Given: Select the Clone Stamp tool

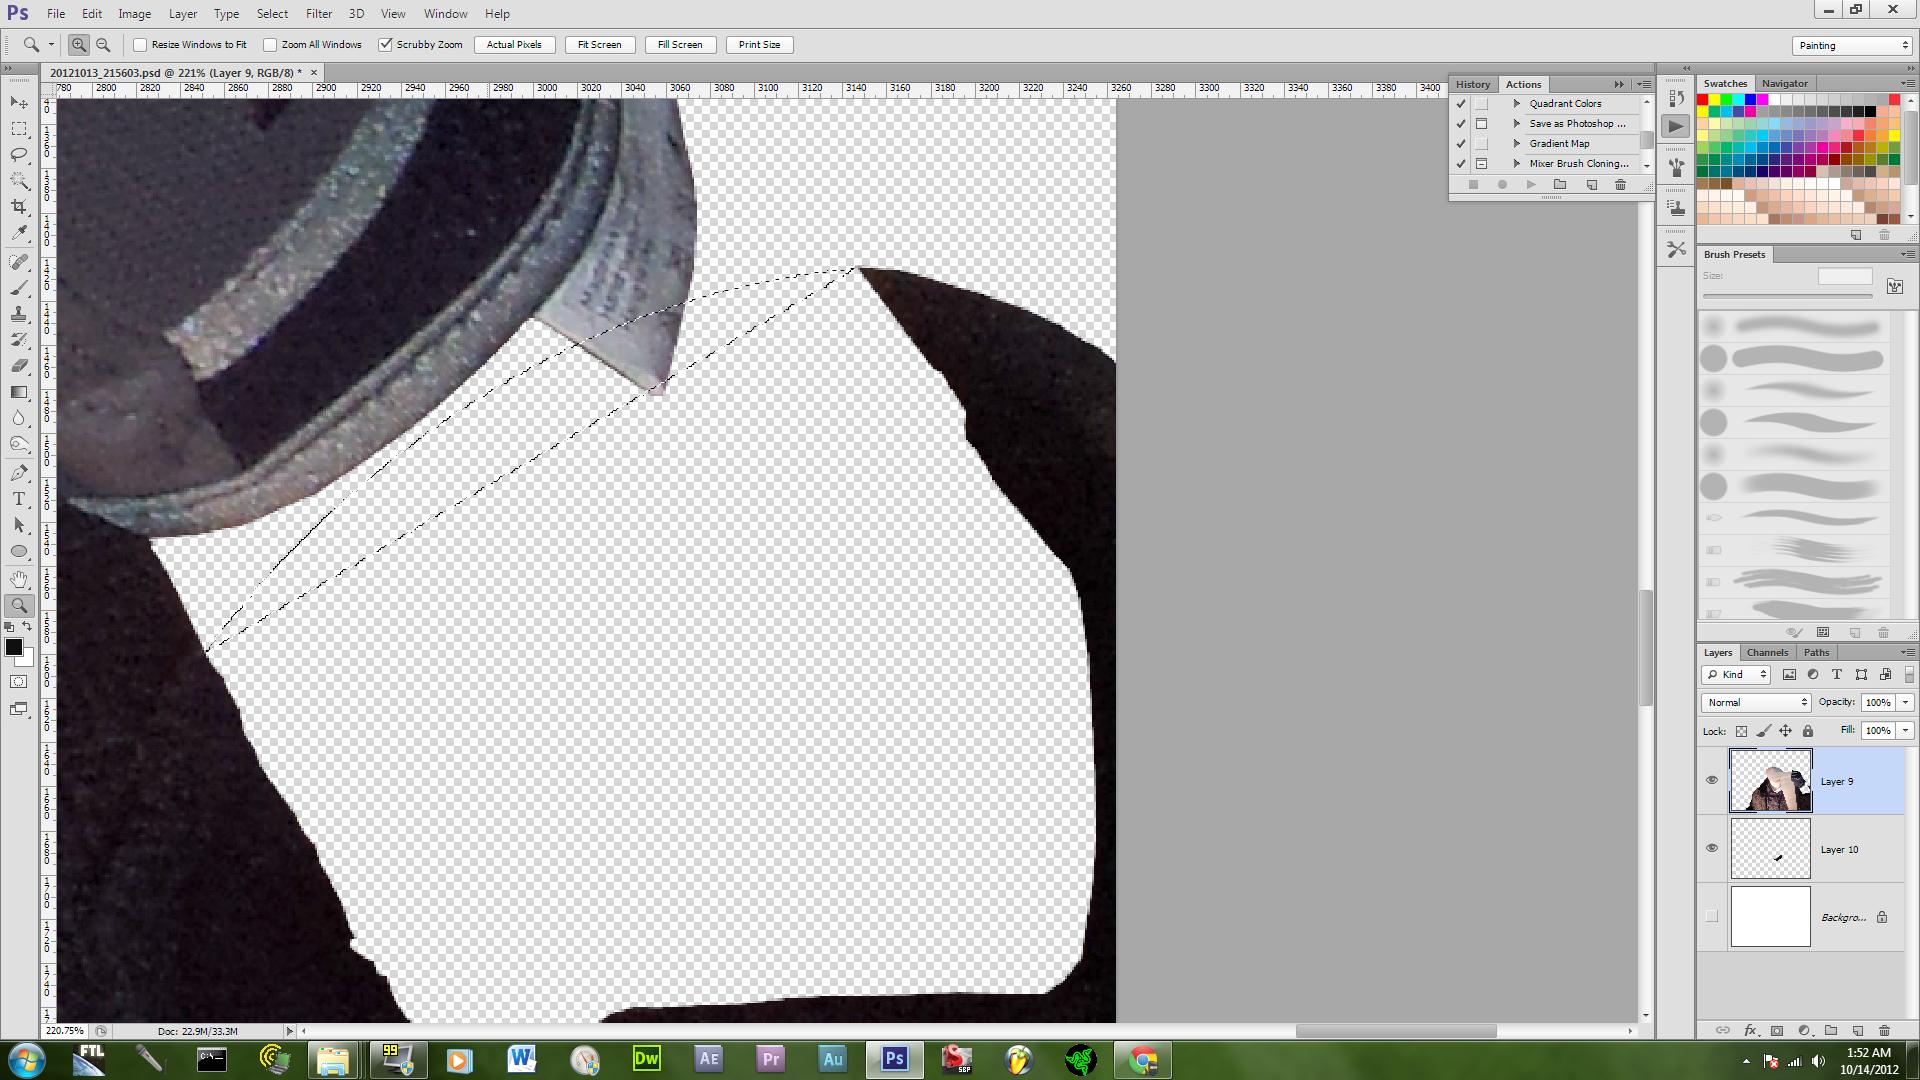Looking at the screenshot, I should tap(19, 314).
